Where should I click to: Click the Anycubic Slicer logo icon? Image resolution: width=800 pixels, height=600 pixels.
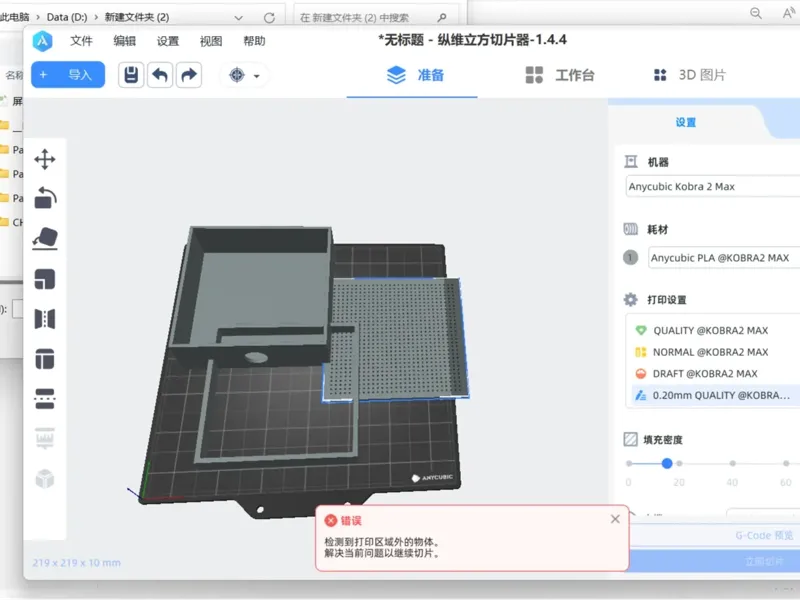click(x=42, y=41)
